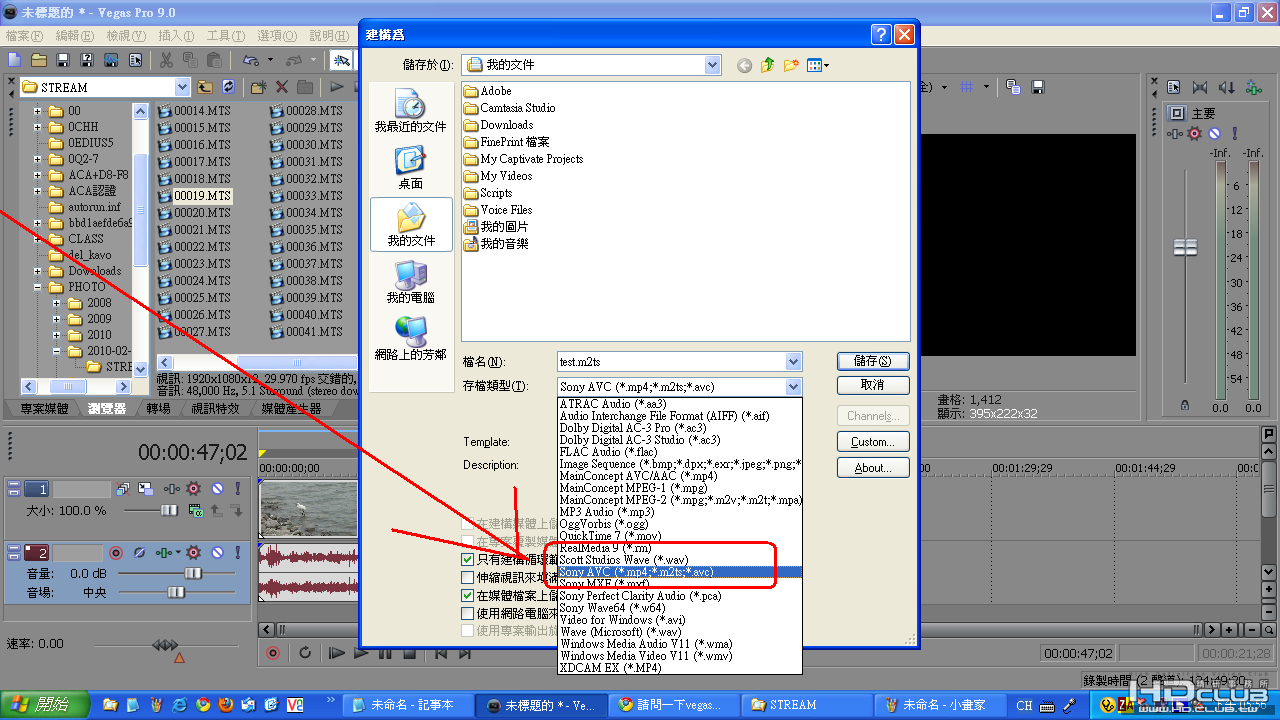The width and height of the screenshot is (1280, 720).
Task: Open the 儲存於 location dropdown in Save dialog
Action: [x=712, y=65]
